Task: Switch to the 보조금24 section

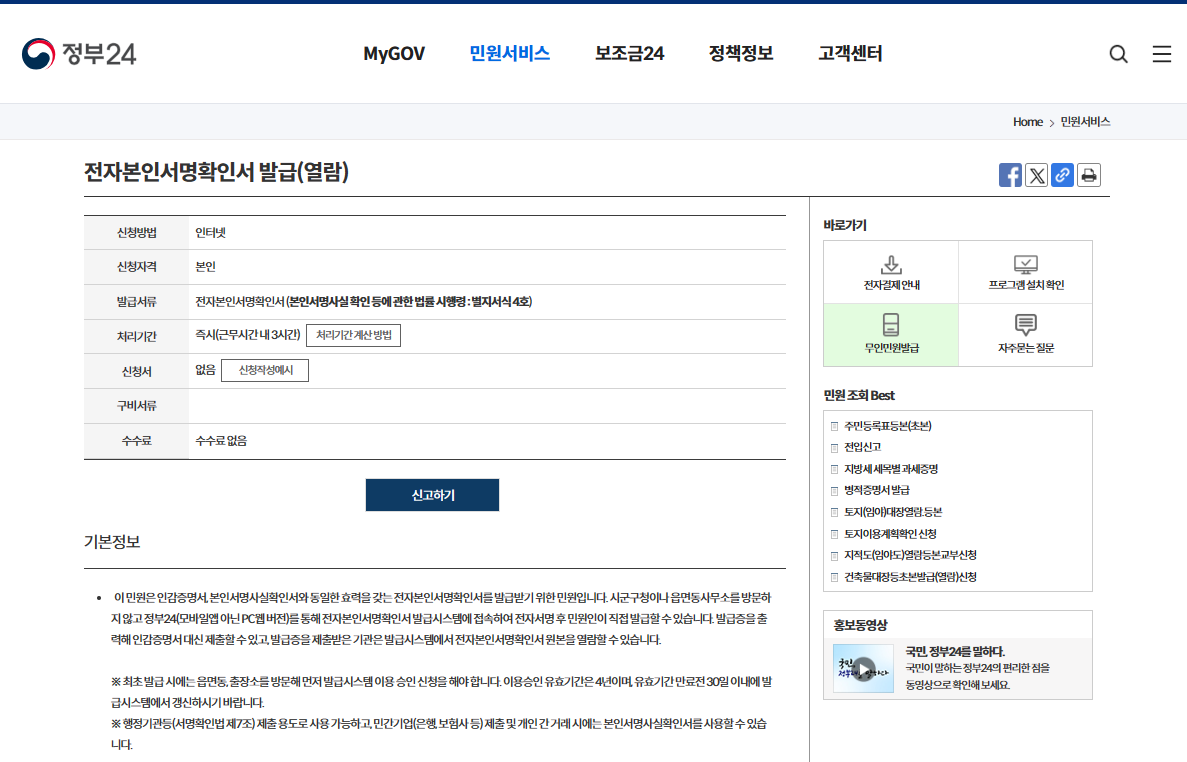Action: pos(628,53)
